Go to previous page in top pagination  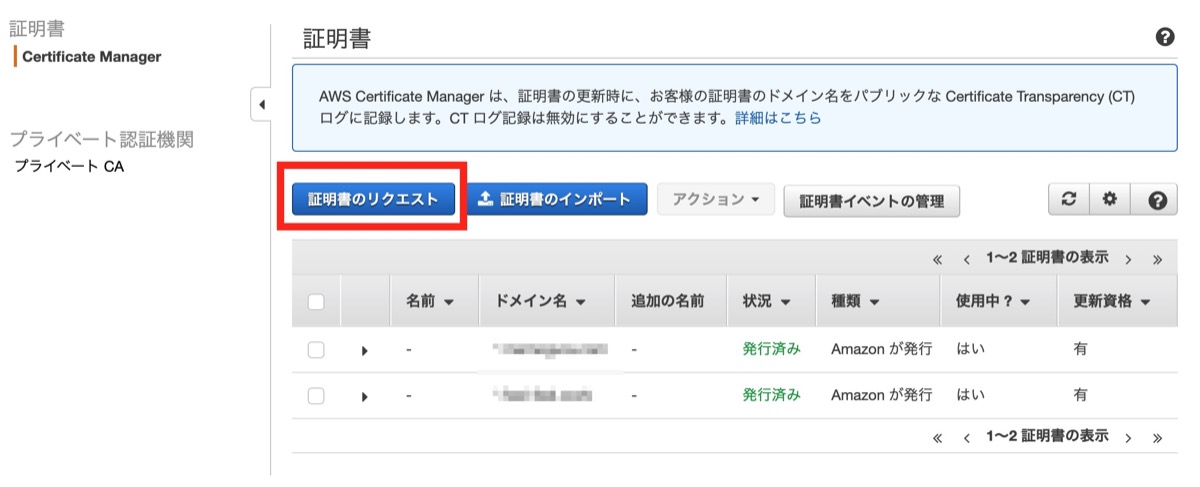coord(967,260)
